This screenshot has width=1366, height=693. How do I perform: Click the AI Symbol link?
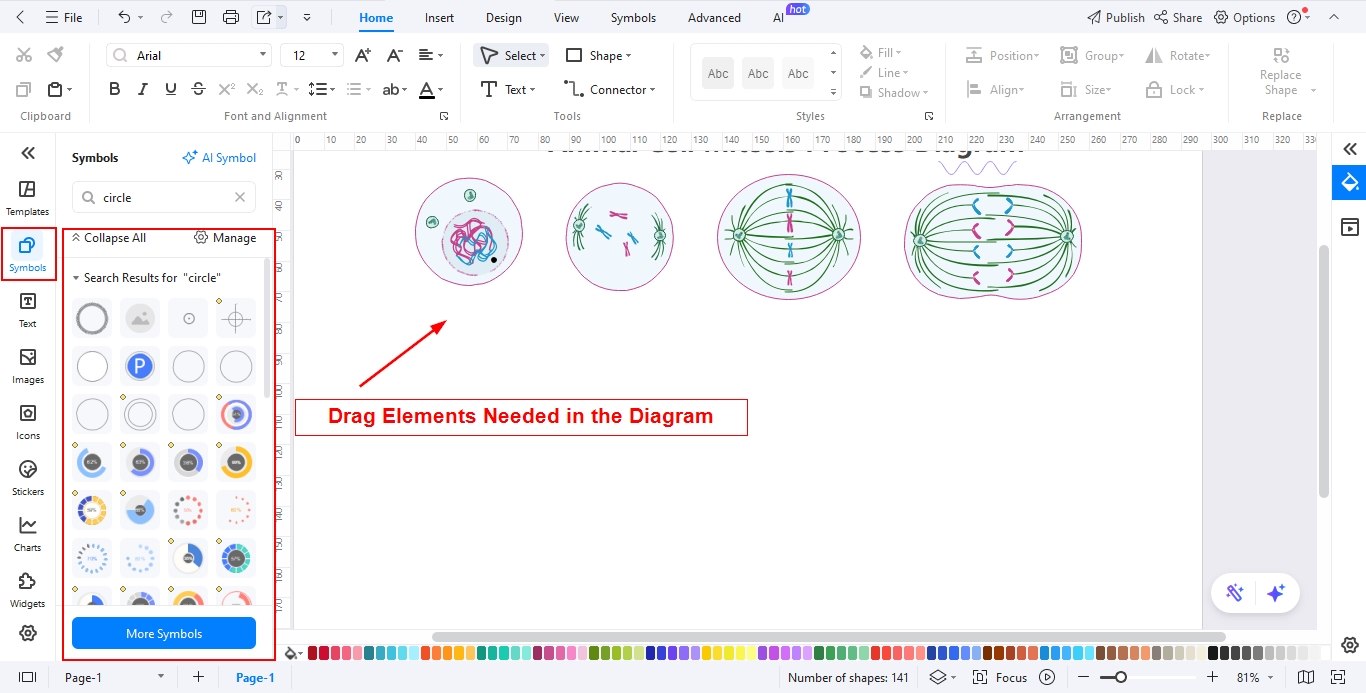click(x=219, y=157)
